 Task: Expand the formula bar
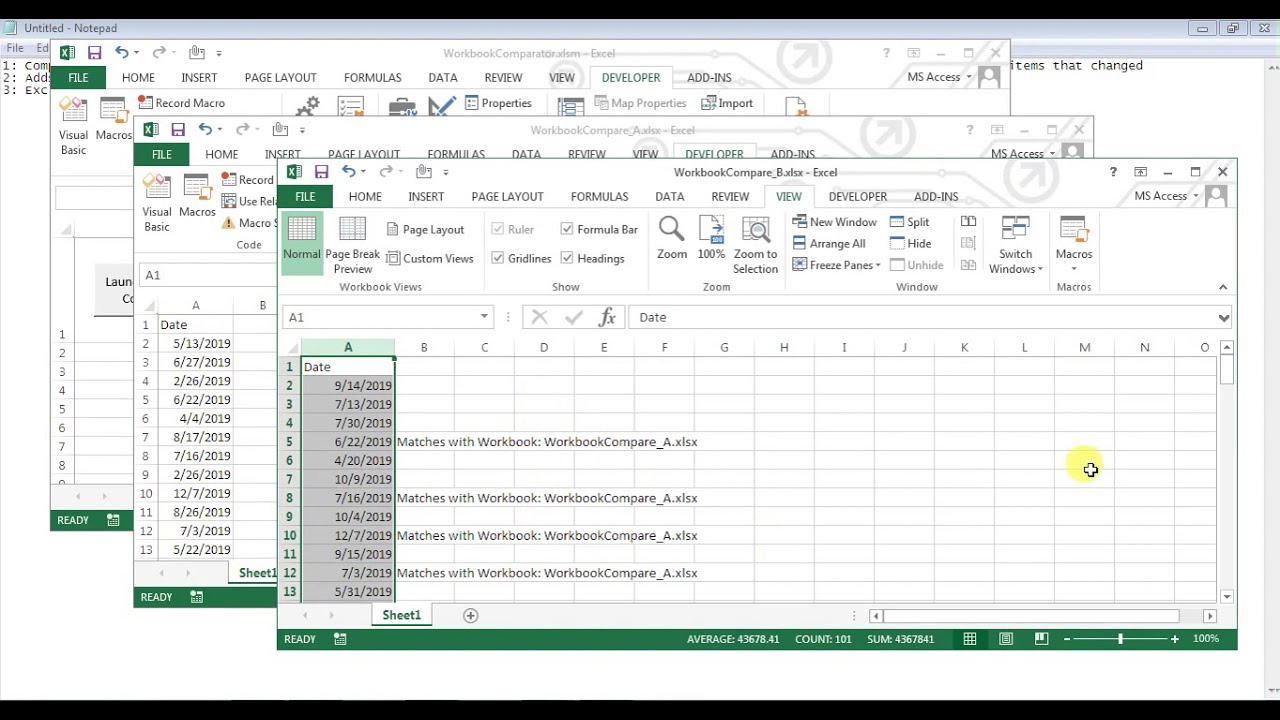pos(1224,317)
